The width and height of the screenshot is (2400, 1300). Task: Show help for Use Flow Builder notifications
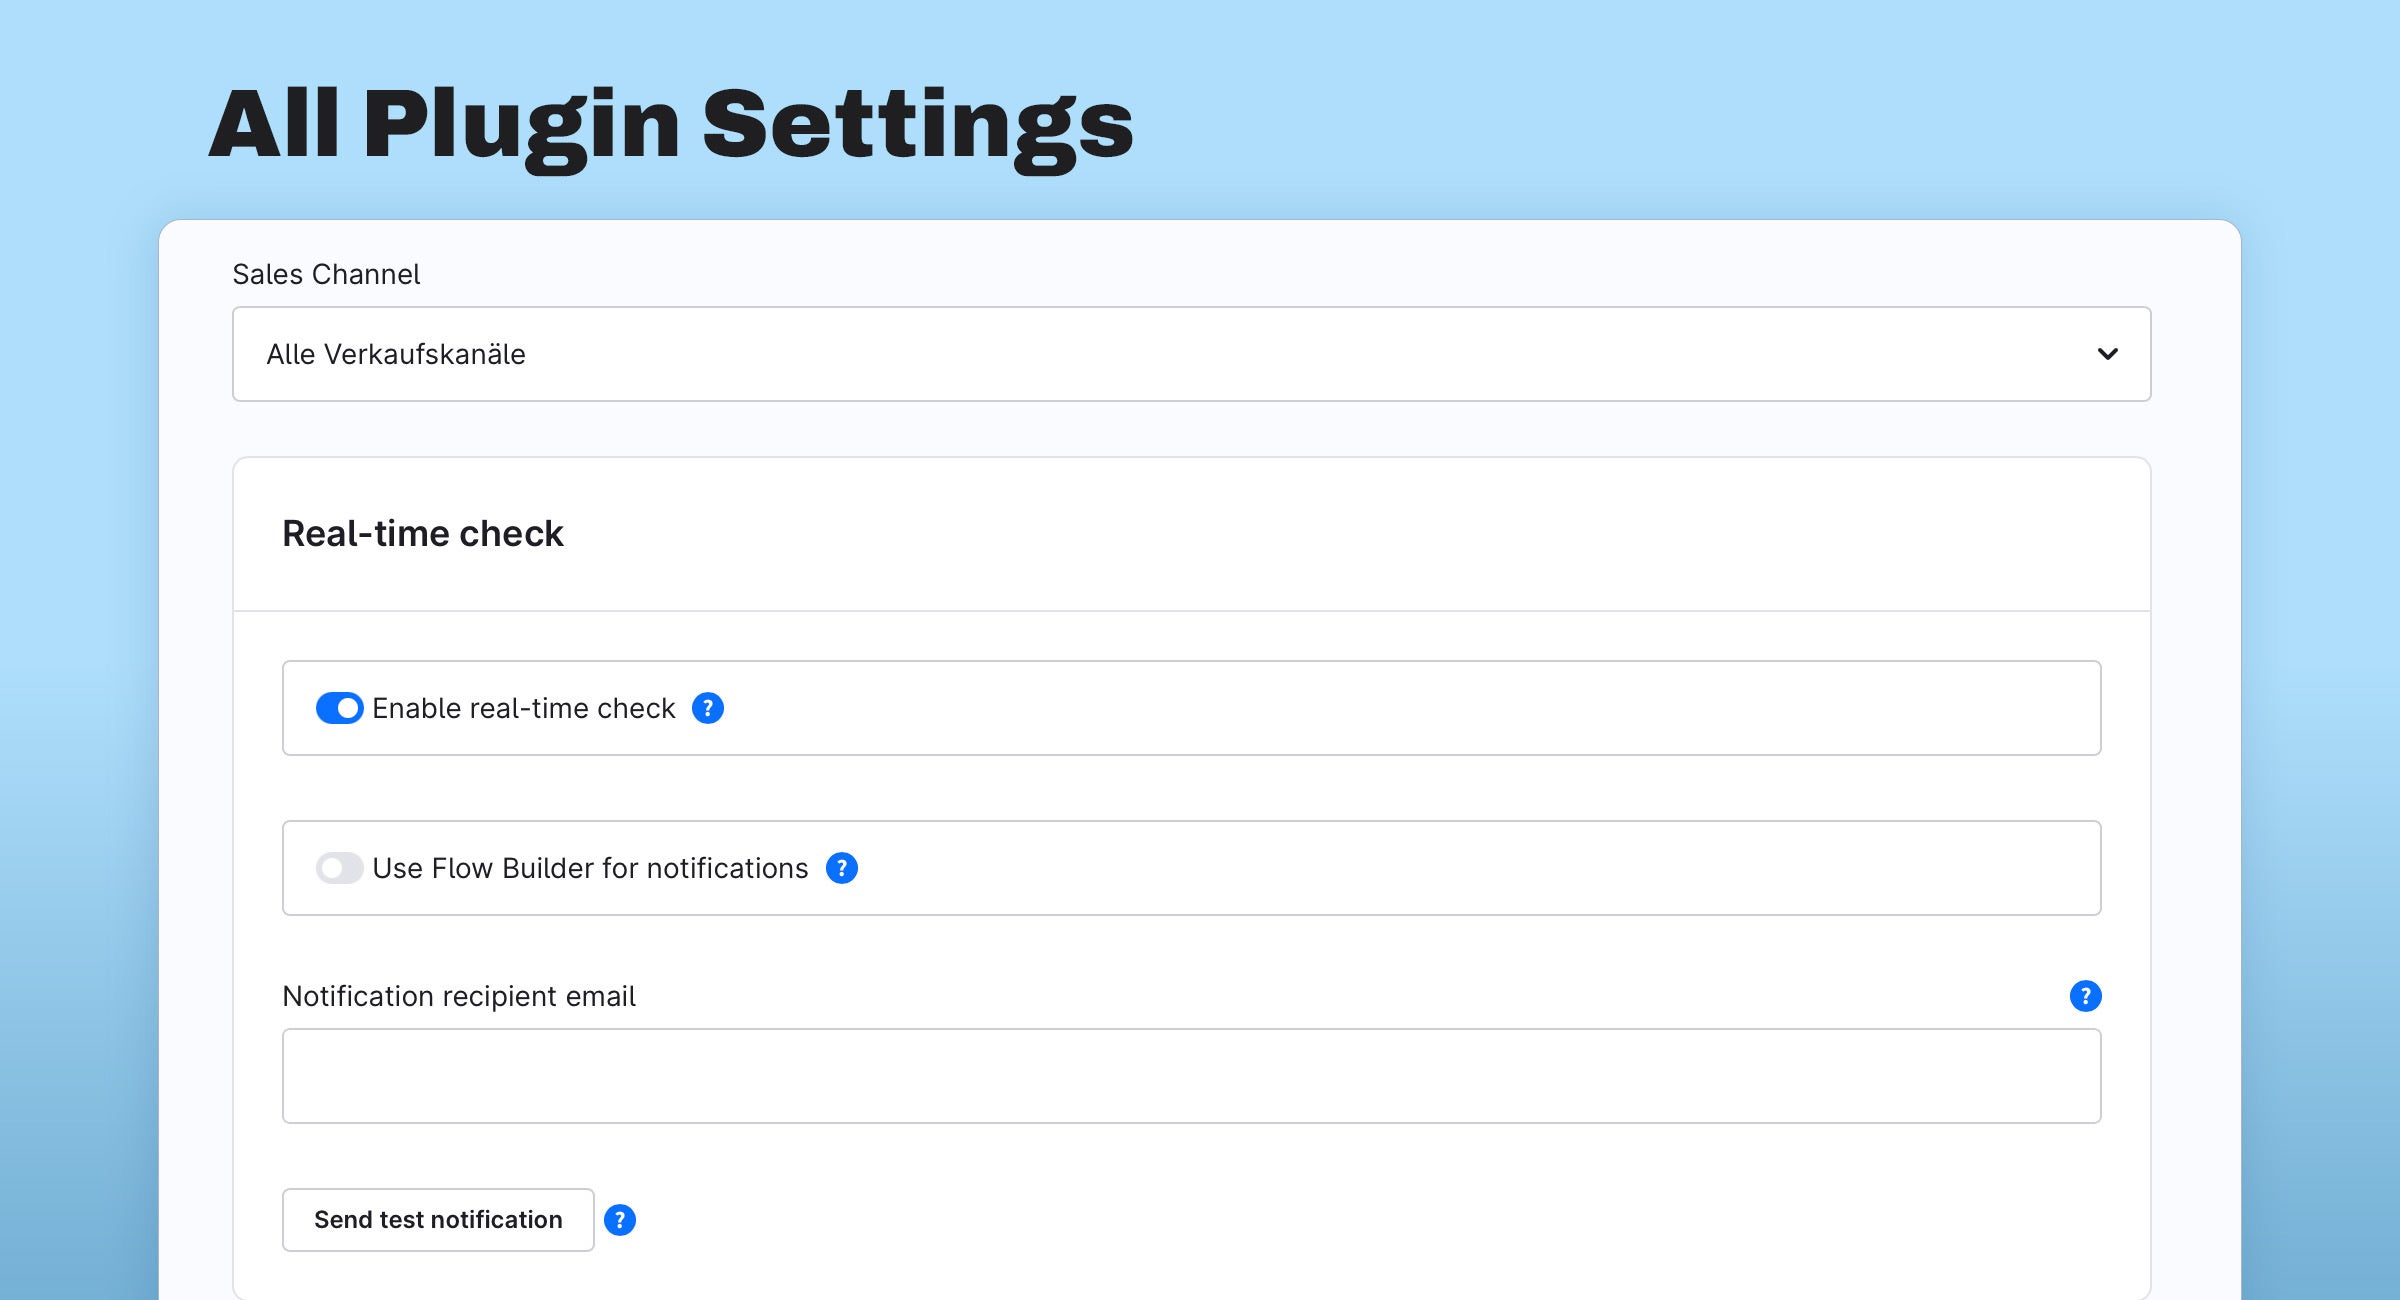[x=842, y=868]
